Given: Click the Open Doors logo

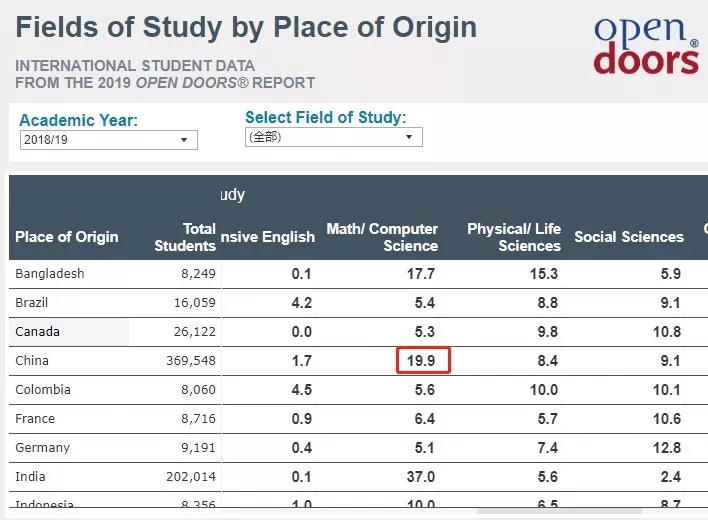Looking at the screenshot, I should coord(647,45).
